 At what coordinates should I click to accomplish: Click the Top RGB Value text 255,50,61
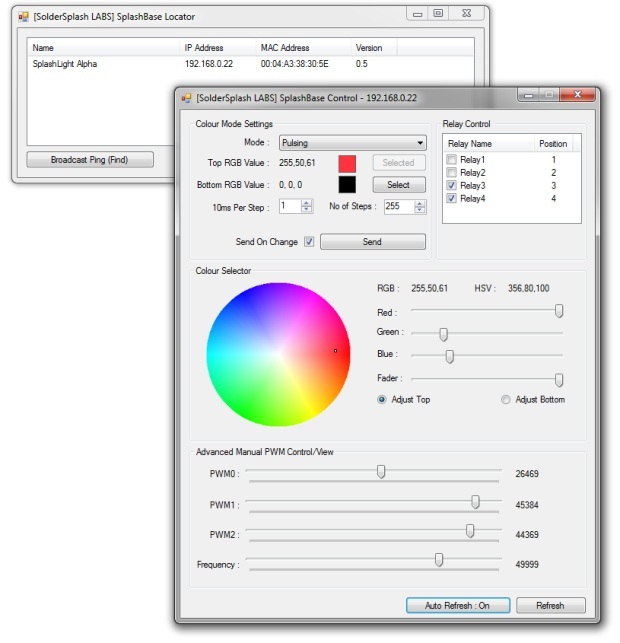point(297,163)
